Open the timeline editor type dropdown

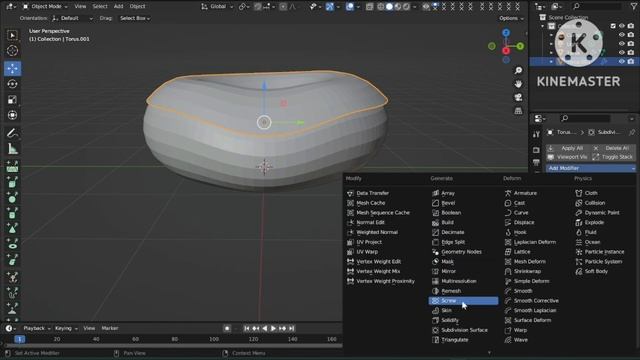11,328
